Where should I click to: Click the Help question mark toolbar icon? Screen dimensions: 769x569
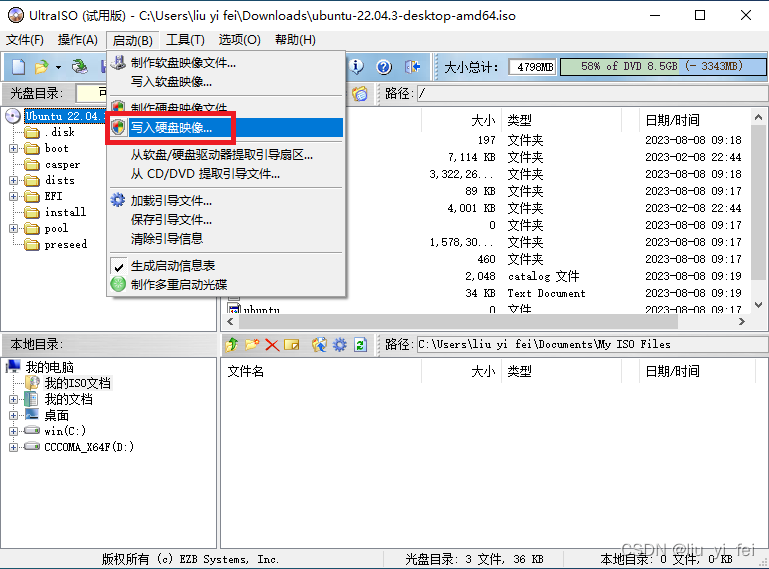coord(384,67)
